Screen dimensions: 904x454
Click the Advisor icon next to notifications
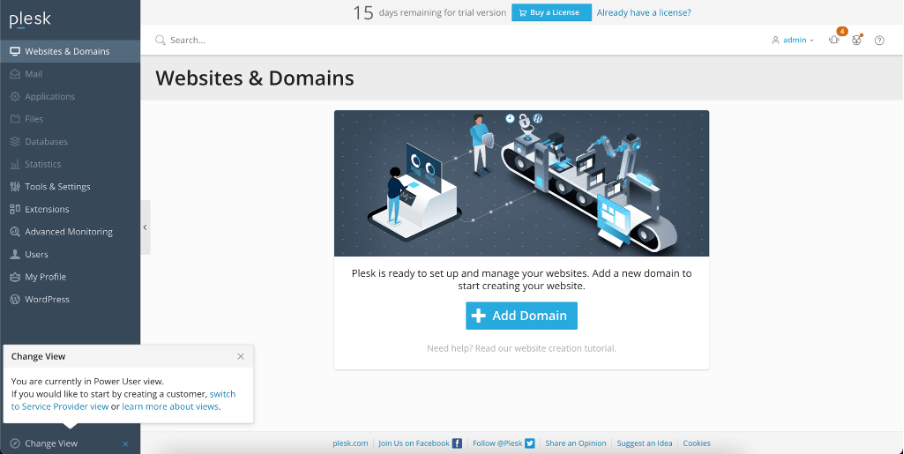pyautogui.click(x=857, y=39)
